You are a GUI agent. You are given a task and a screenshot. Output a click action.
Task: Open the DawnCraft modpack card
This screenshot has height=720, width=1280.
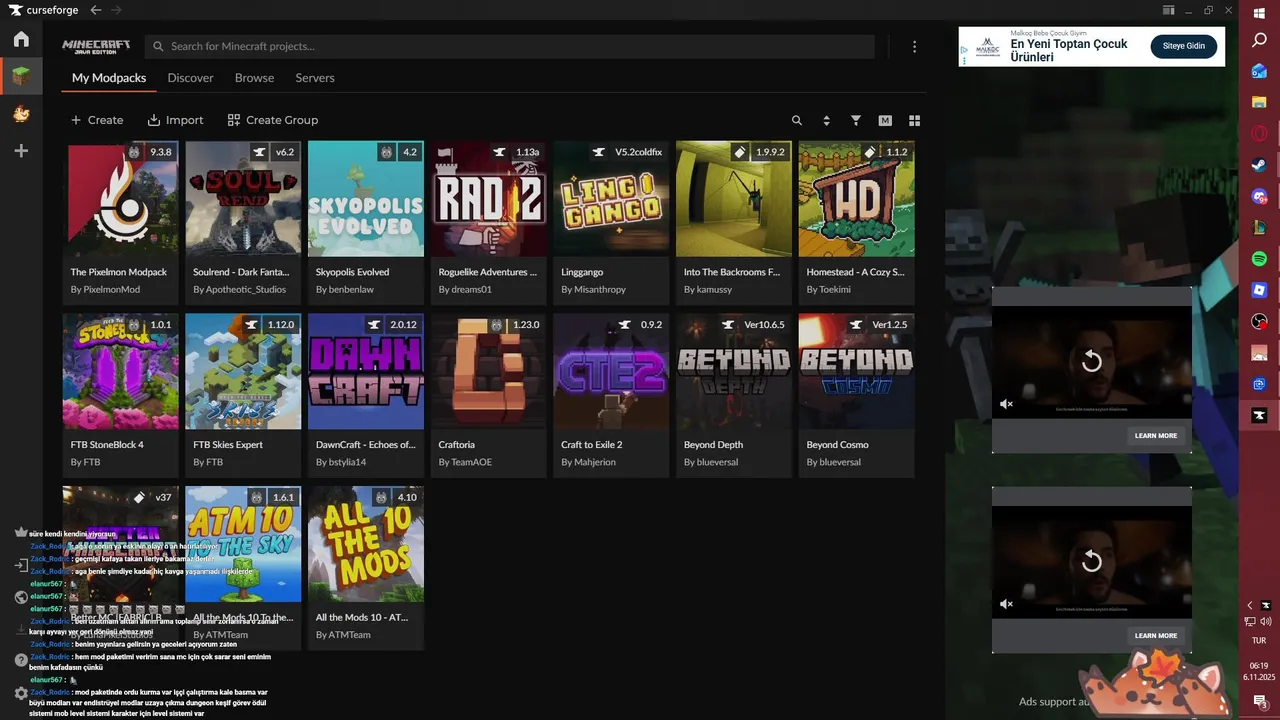[366, 395]
